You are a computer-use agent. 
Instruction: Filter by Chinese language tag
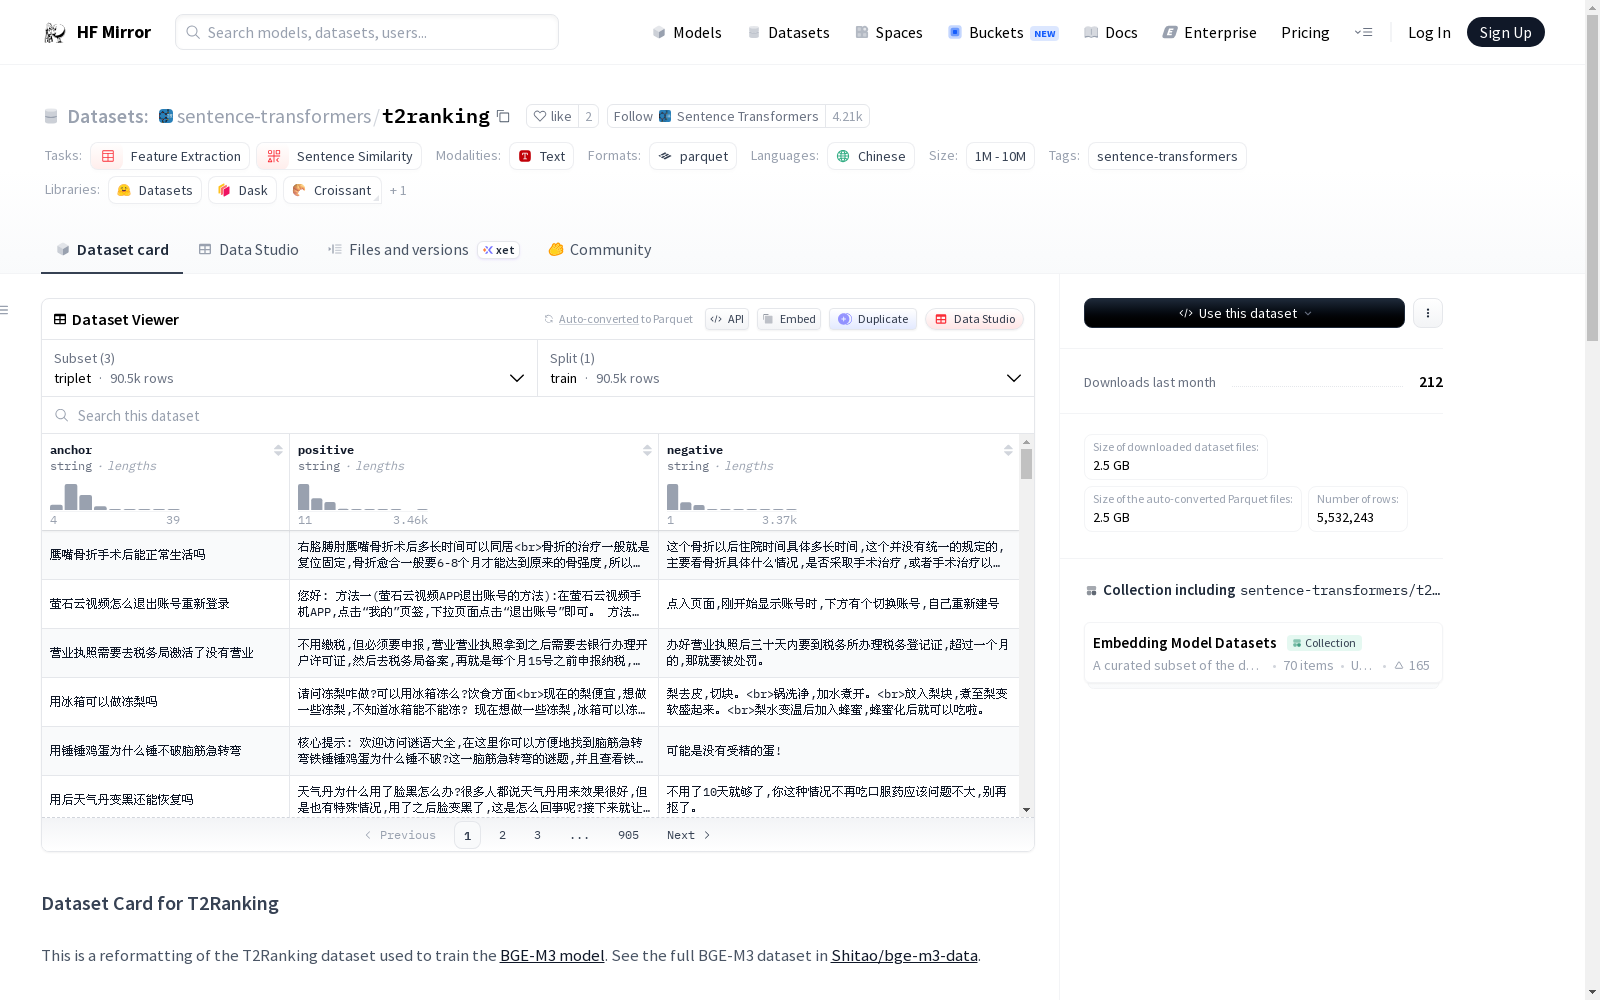coord(871,156)
